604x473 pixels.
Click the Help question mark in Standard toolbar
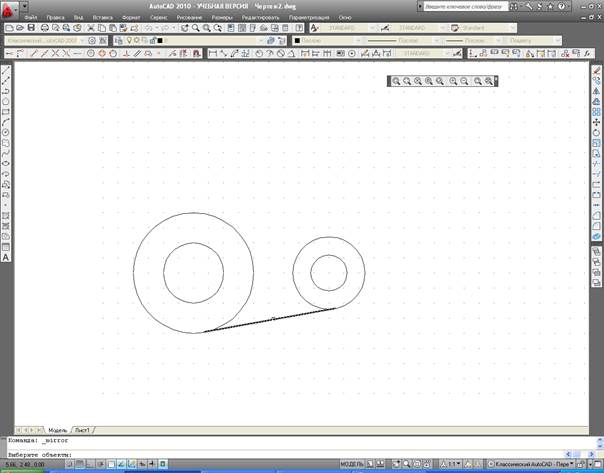click(x=299, y=28)
